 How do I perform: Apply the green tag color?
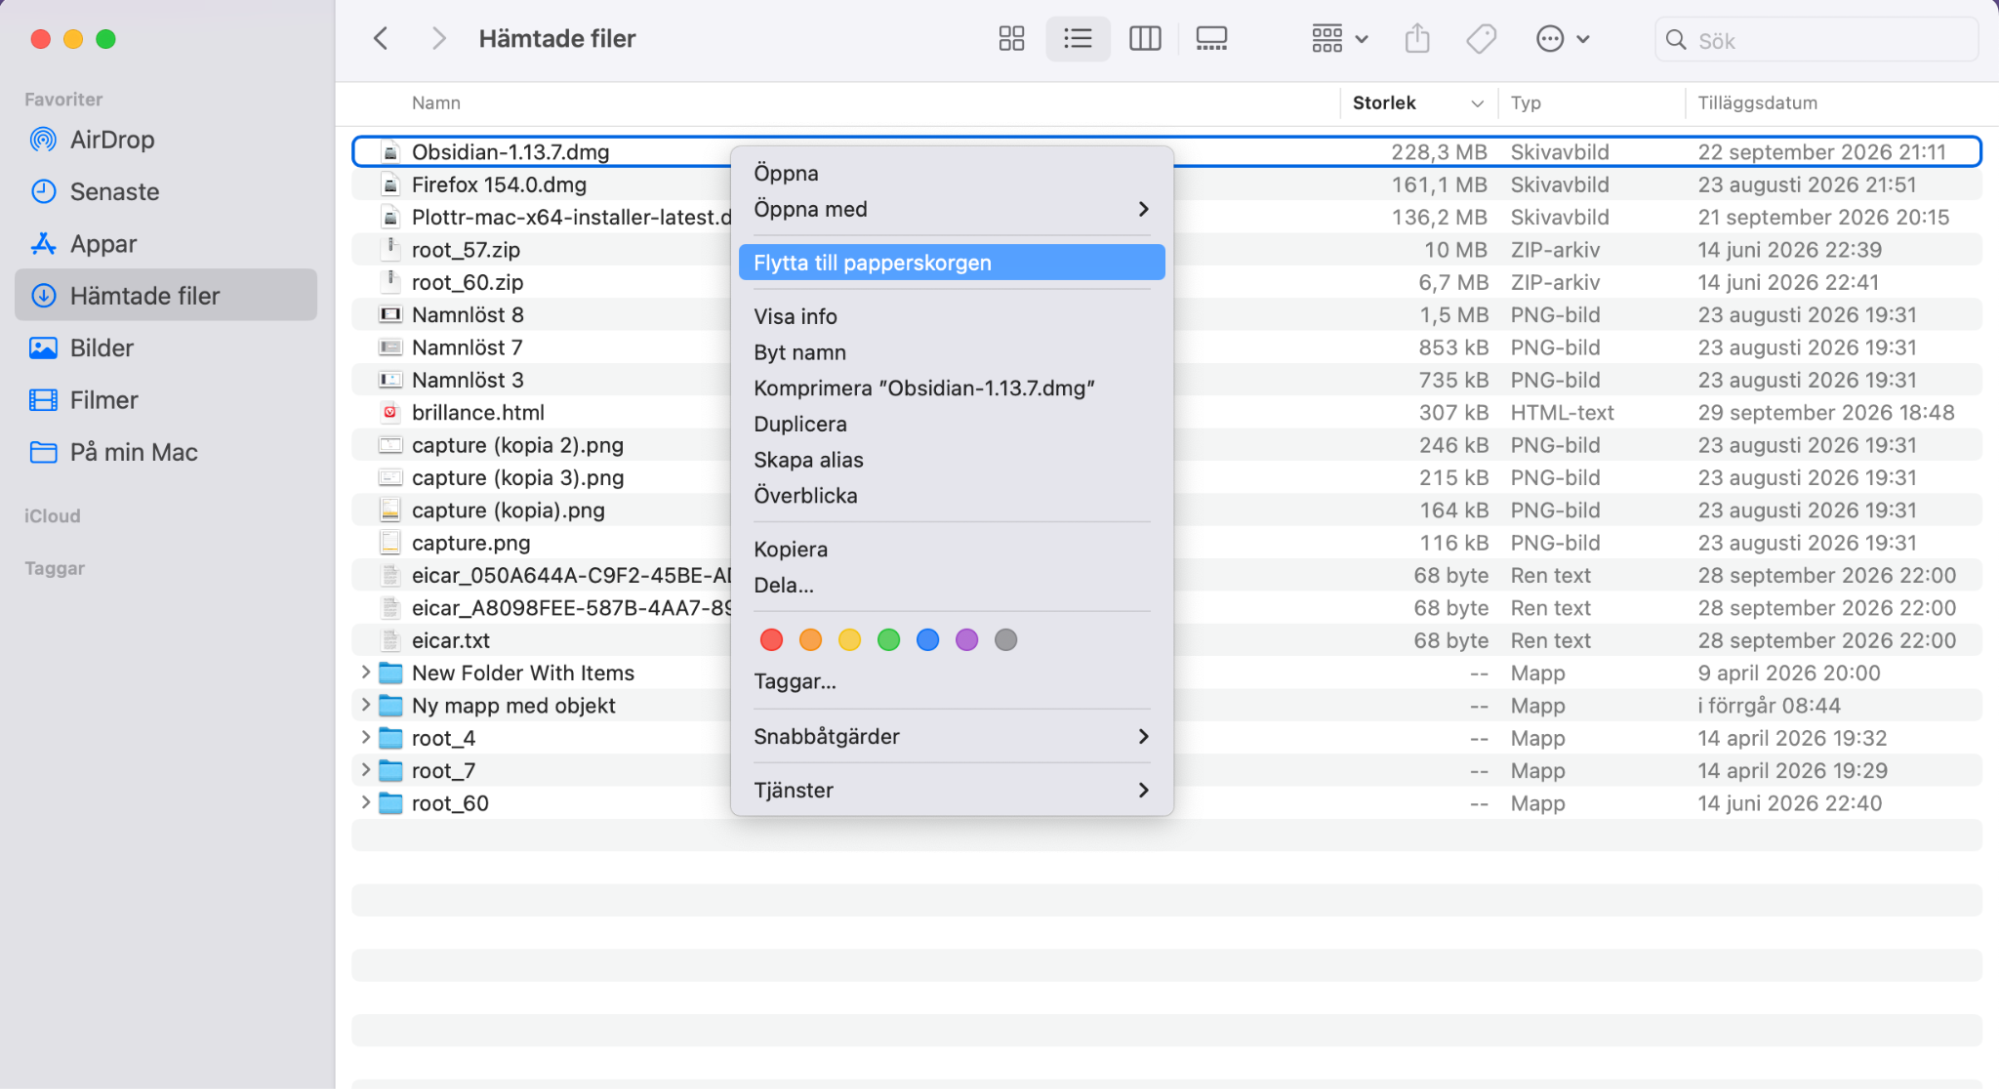[x=888, y=640]
